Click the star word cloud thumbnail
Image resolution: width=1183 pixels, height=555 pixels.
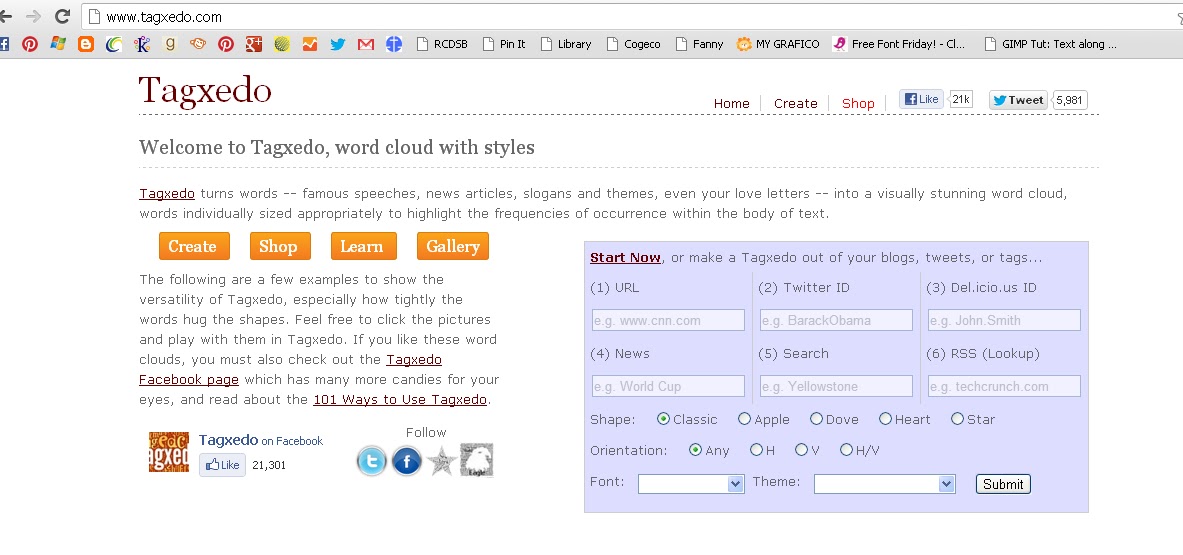coord(441,461)
